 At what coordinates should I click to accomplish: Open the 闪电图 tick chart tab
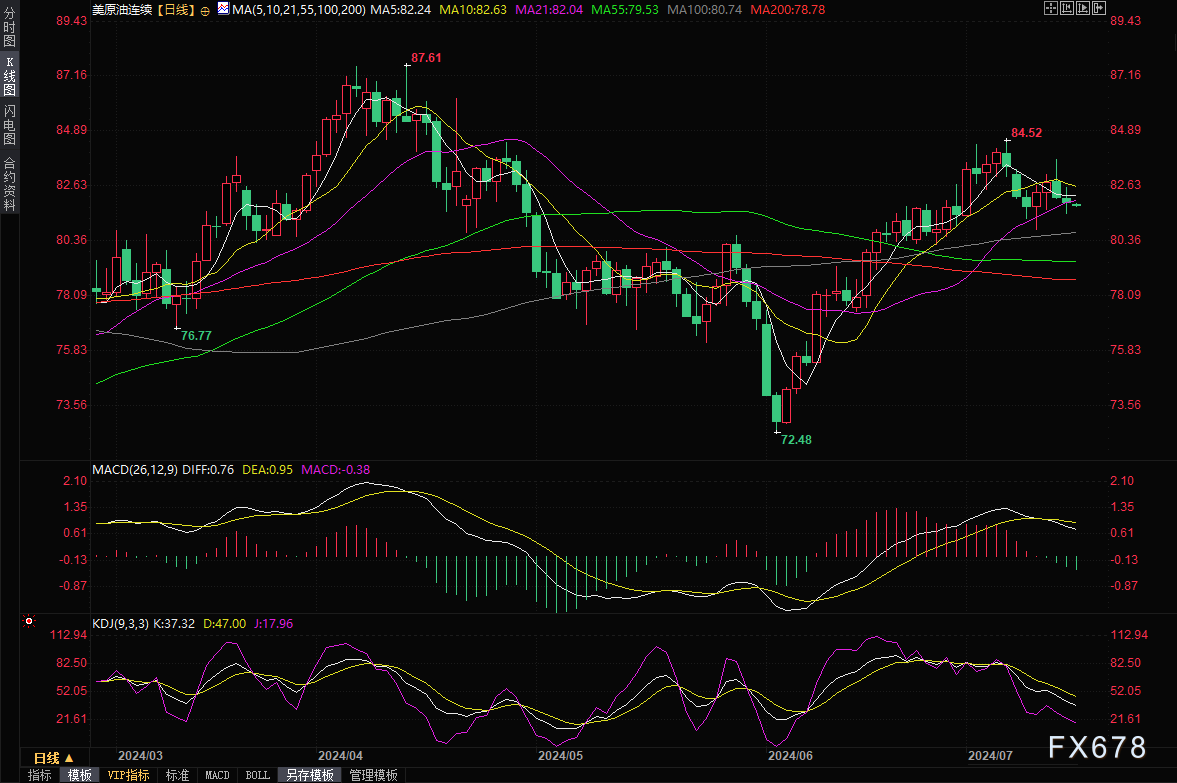coord(9,125)
